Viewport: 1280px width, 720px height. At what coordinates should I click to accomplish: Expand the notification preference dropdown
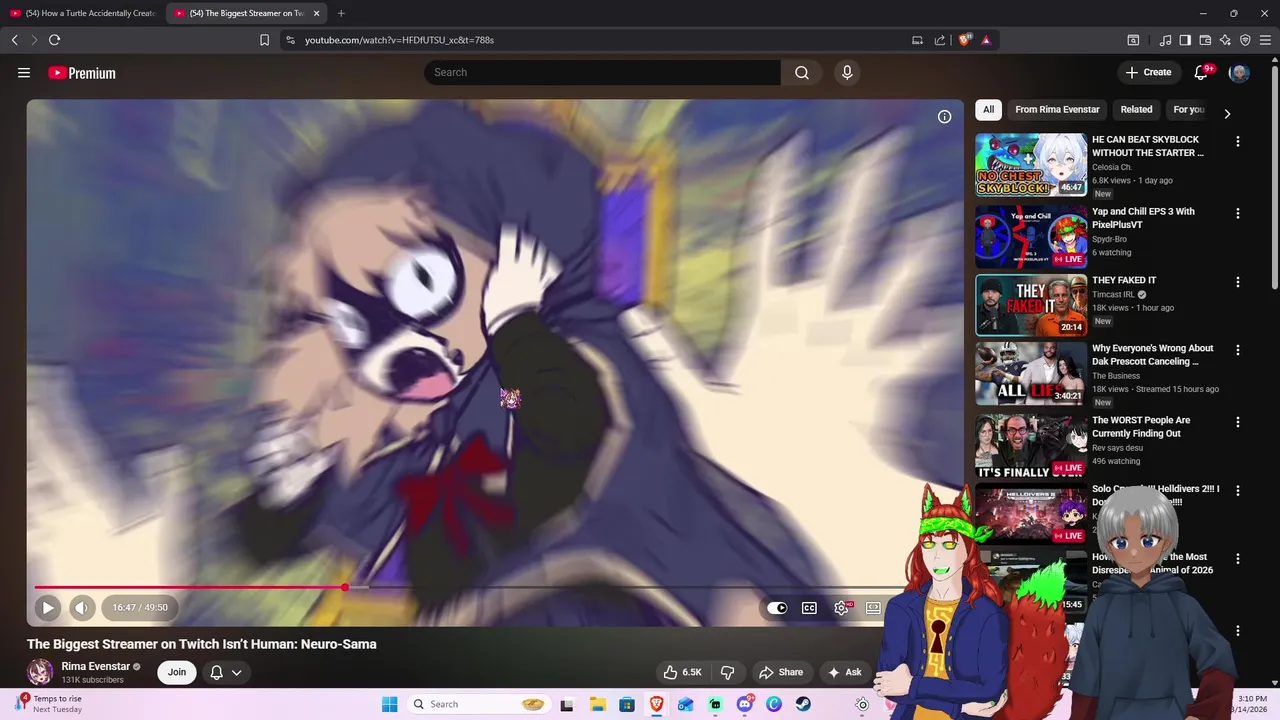click(237, 672)
